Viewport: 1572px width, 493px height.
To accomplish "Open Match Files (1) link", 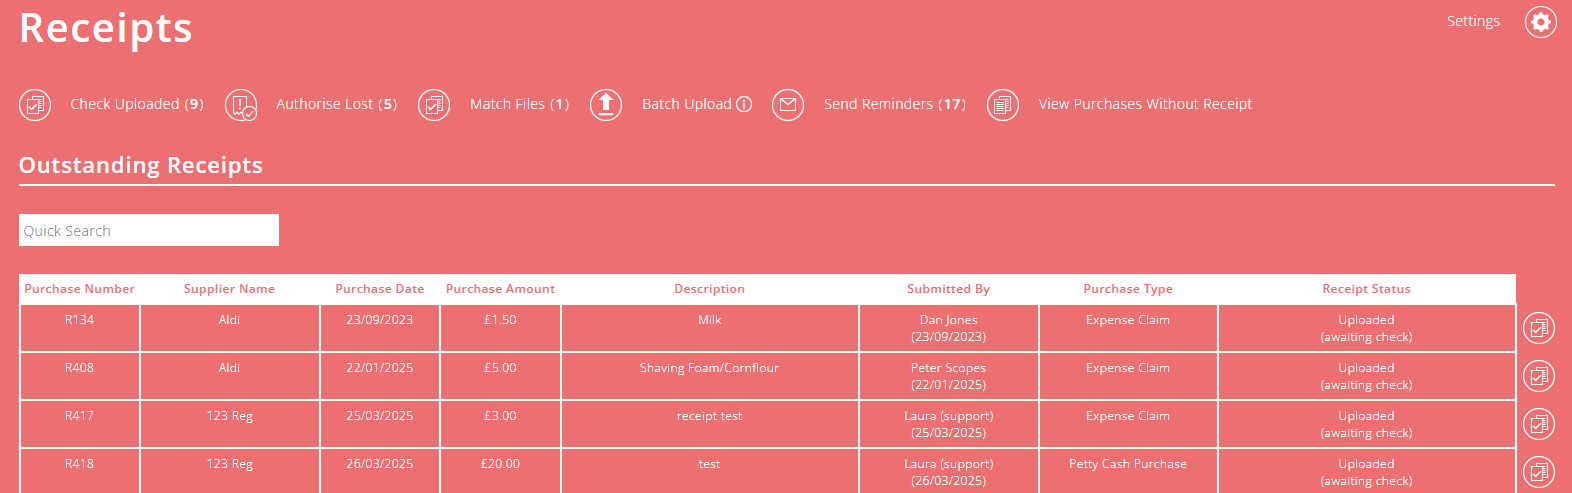I will pos(519,104).
